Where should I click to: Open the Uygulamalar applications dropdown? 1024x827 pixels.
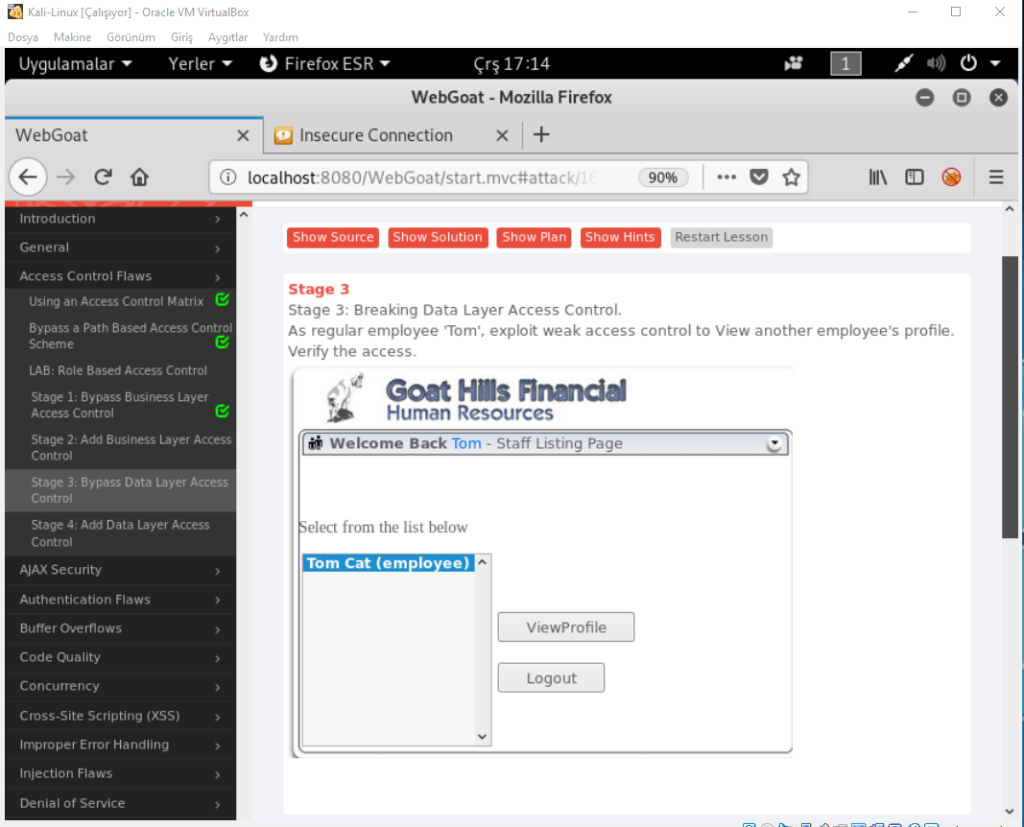(x=75, y=63)
